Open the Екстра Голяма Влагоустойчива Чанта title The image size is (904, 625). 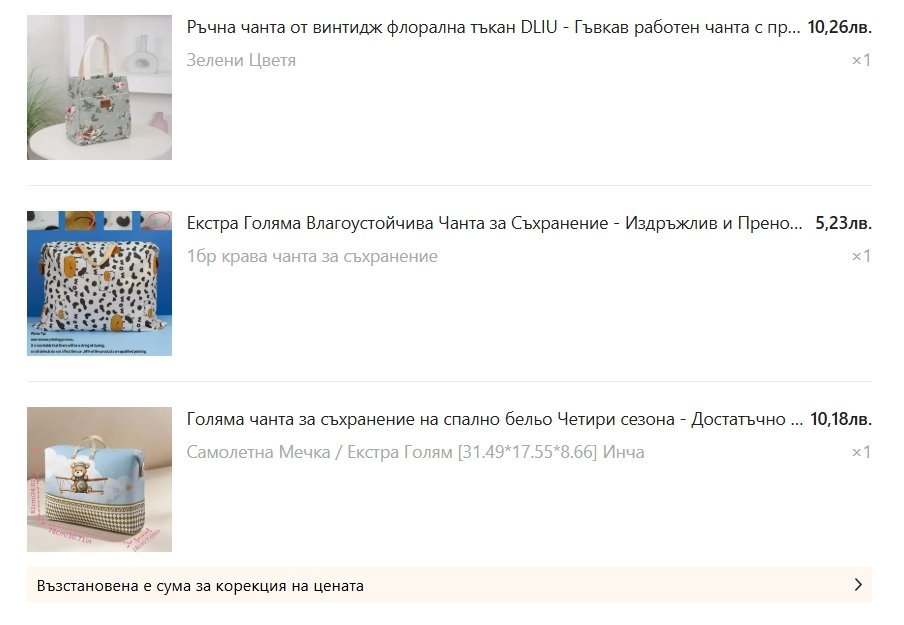(x=494, y=223)
